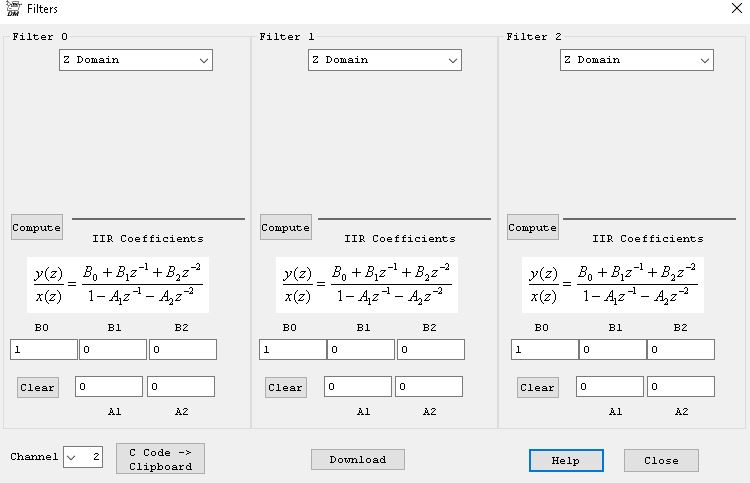Viewport: 750px width, 483px height.
Task: Open the Help button
Action: 566,460
